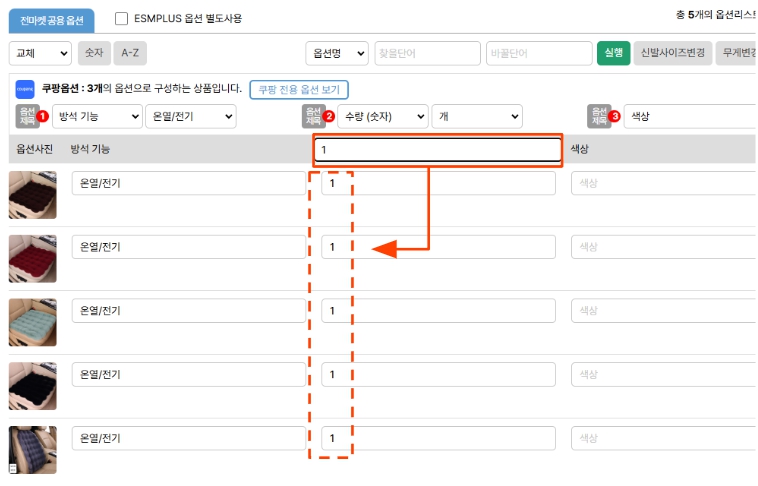Click the highlighted quantity header input field
The image size is (758, 486).
point(437,150)
